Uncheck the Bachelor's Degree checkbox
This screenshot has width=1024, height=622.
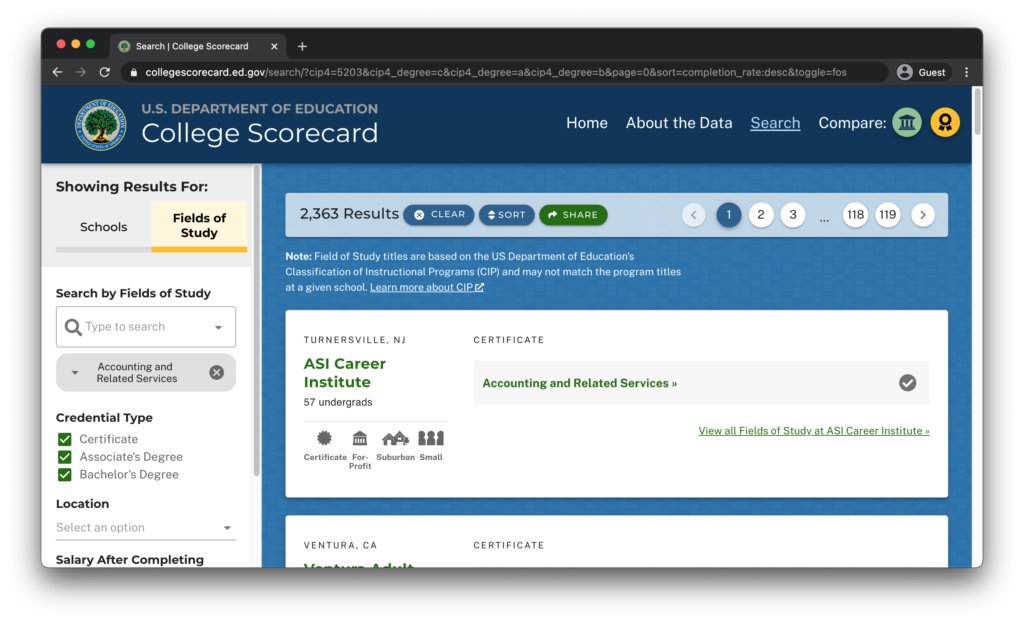coord(65,474)
